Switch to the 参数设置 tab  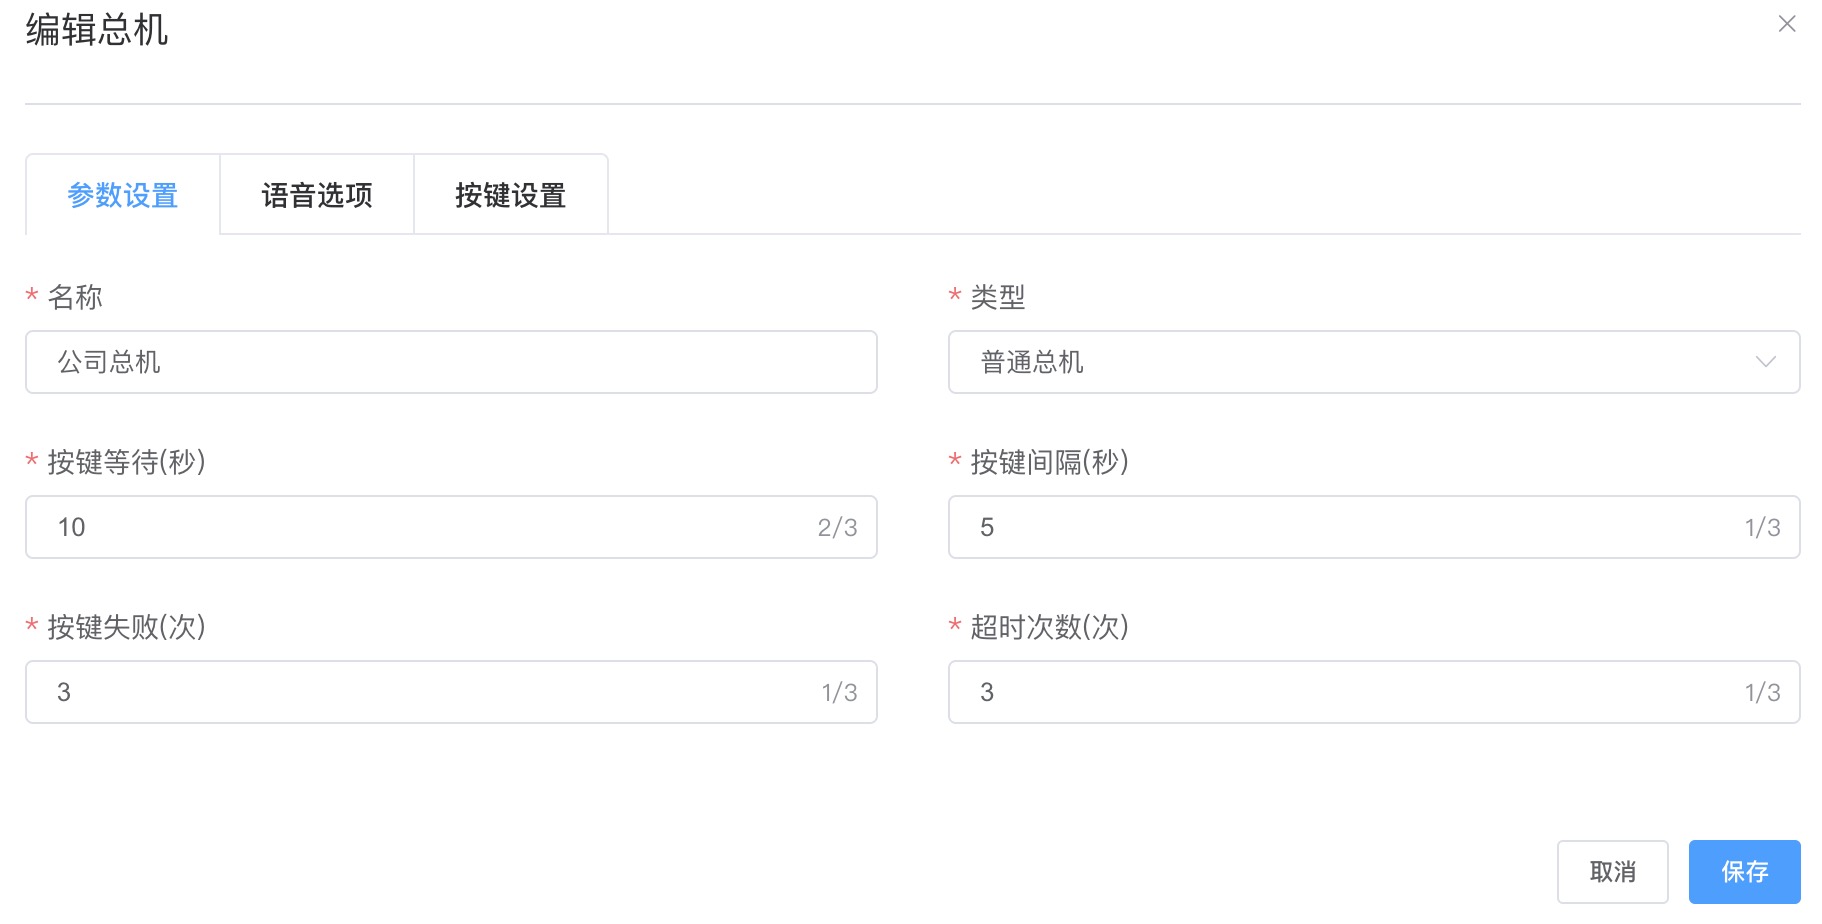click(122, 195)
